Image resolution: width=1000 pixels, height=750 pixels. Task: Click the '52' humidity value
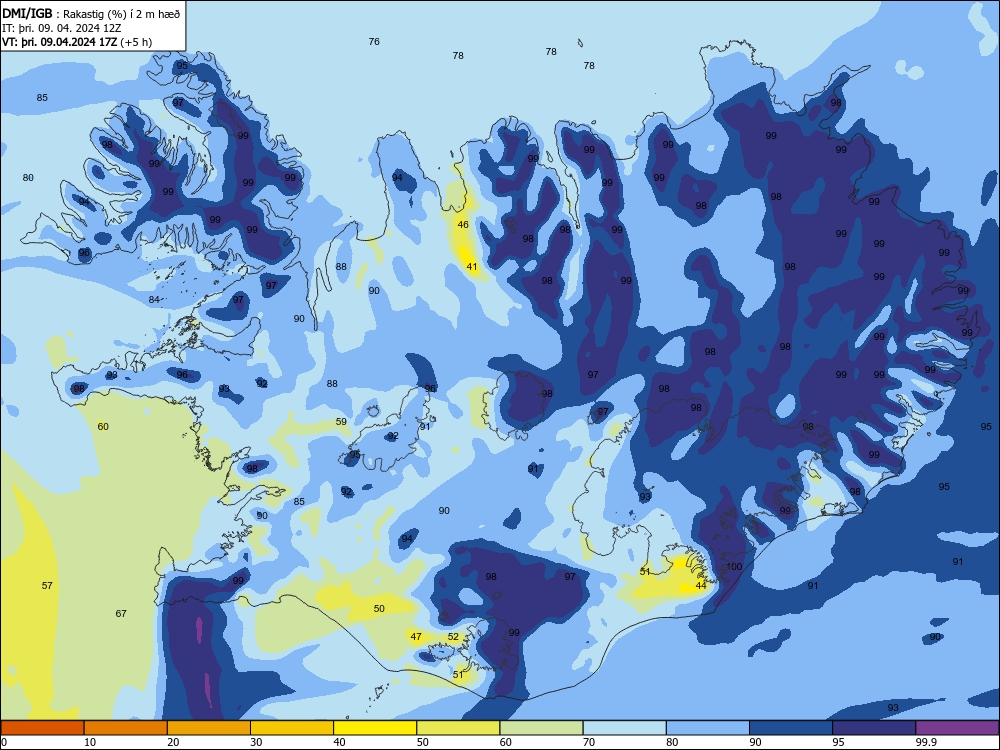[453, 636]
